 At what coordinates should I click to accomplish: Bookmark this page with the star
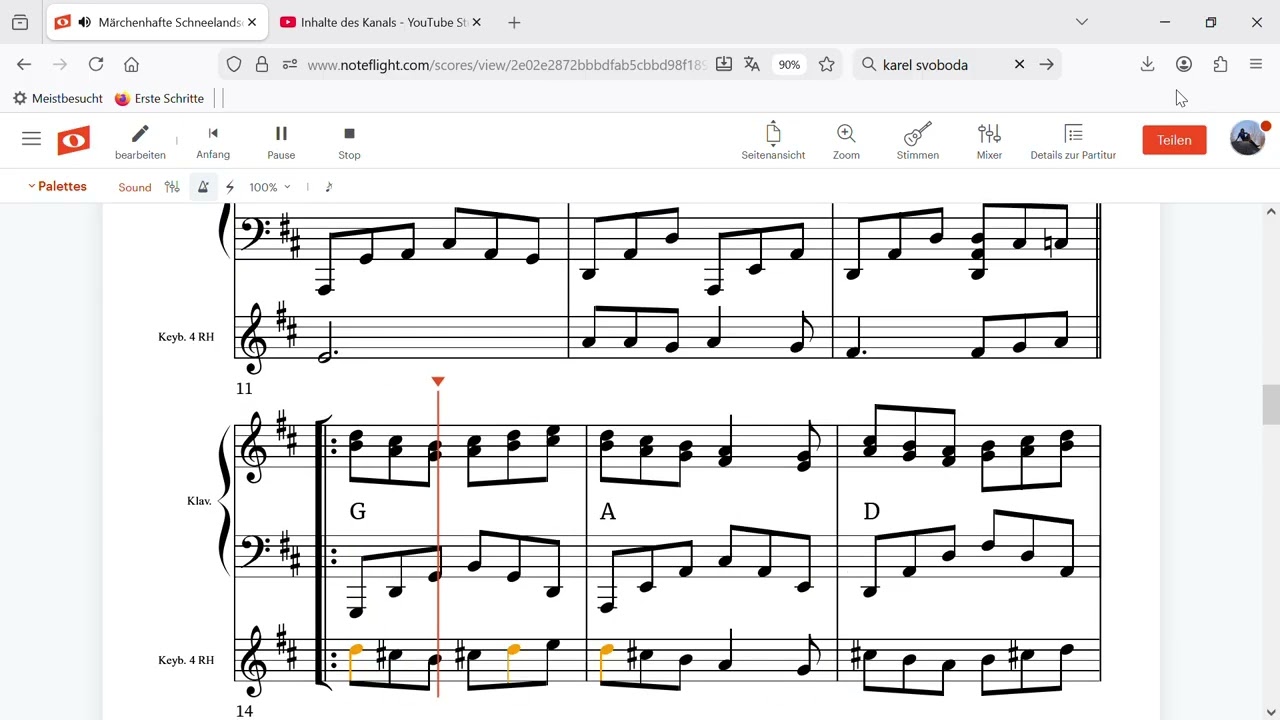tap(826, 64)
